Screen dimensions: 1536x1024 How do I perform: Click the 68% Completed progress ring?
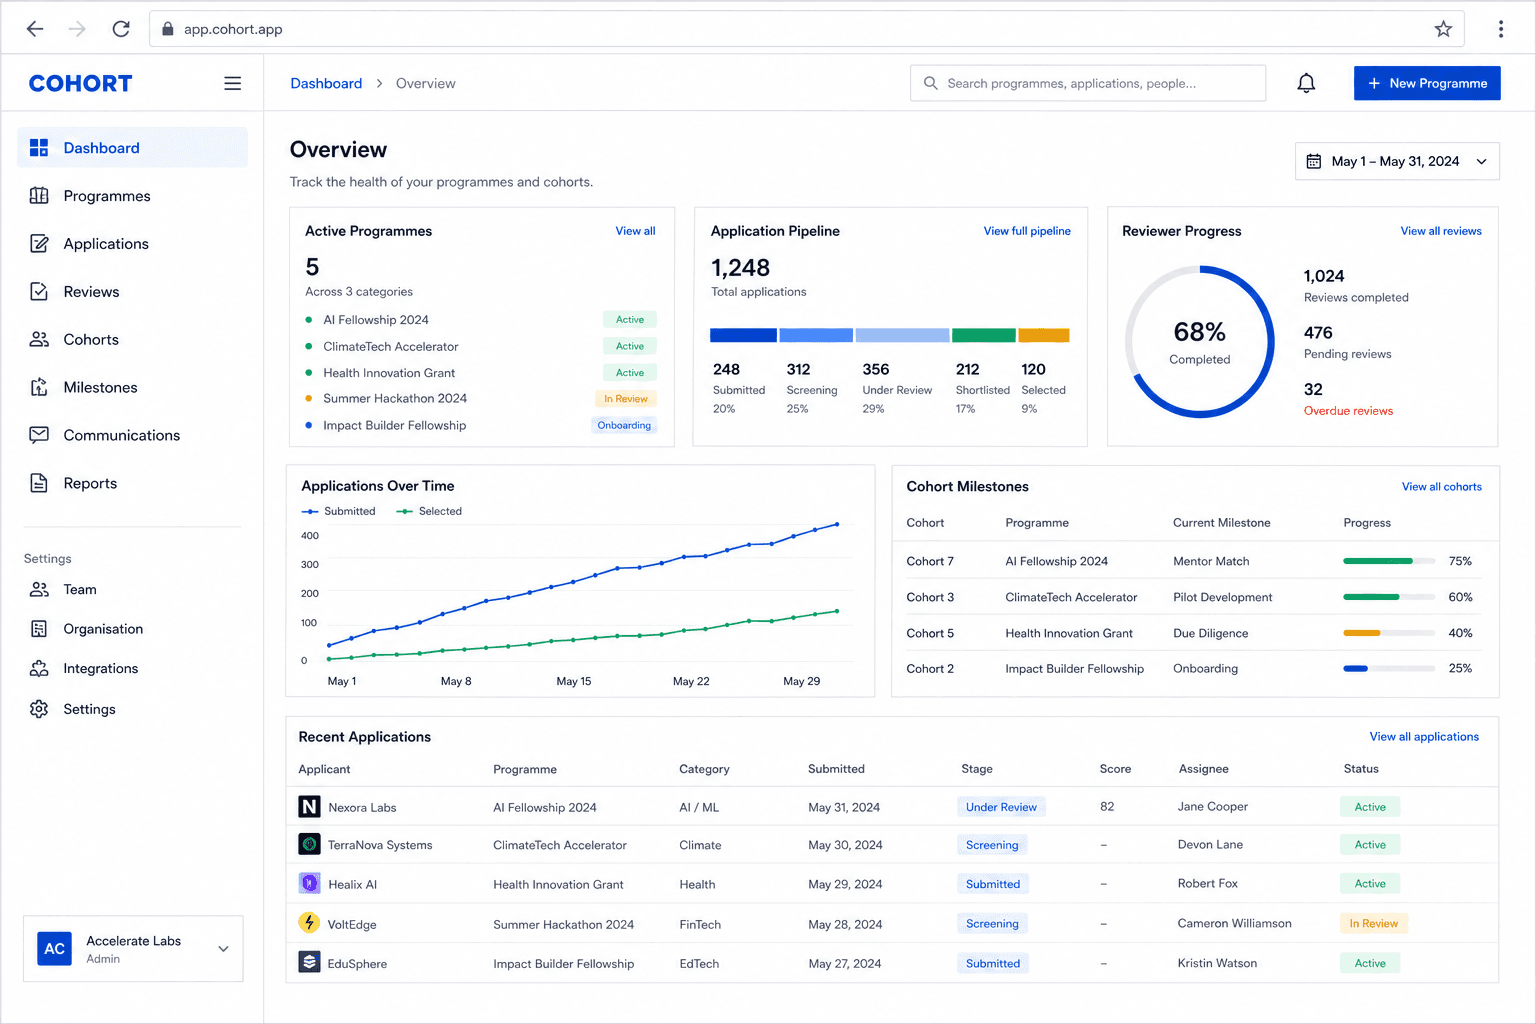coord(1200,342)
